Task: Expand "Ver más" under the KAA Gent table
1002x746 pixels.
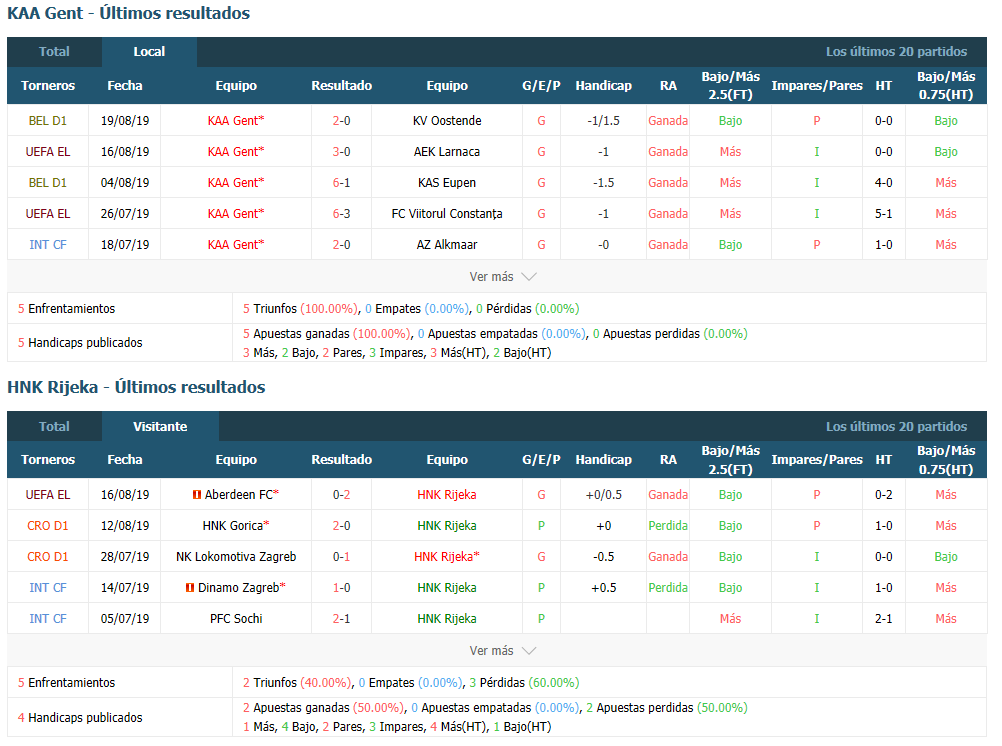Action: click(502, 277)
